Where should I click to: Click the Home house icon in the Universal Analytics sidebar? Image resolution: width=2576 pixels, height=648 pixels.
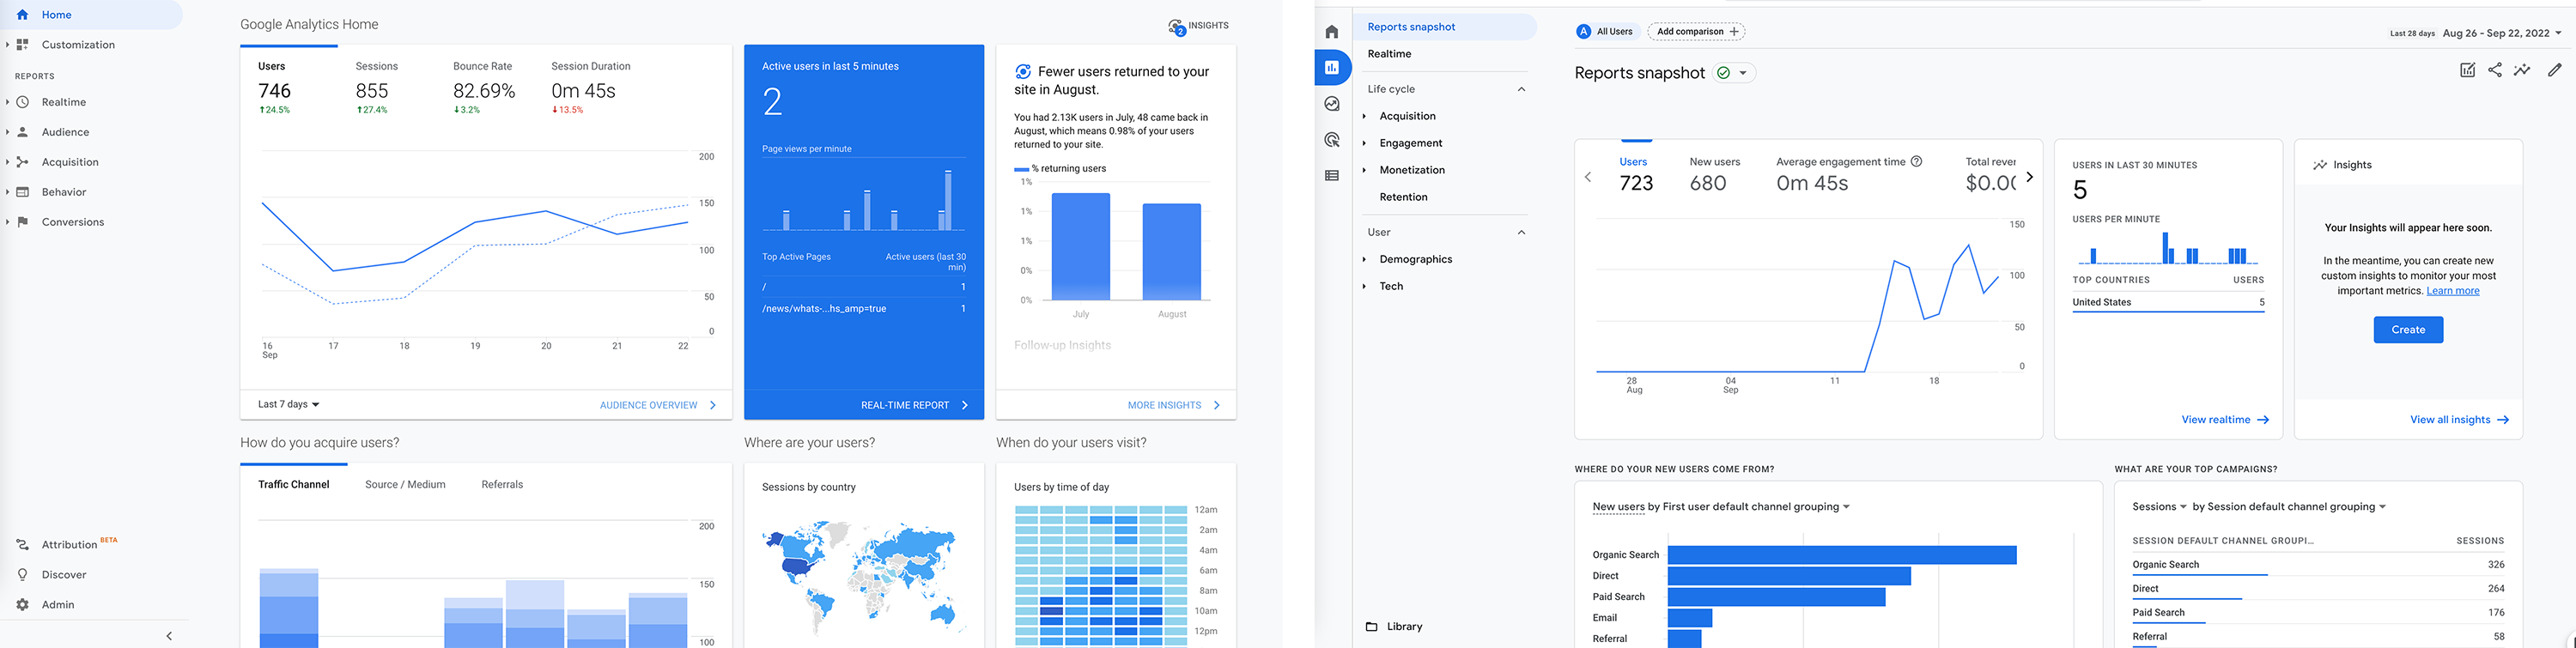point(22,15)
